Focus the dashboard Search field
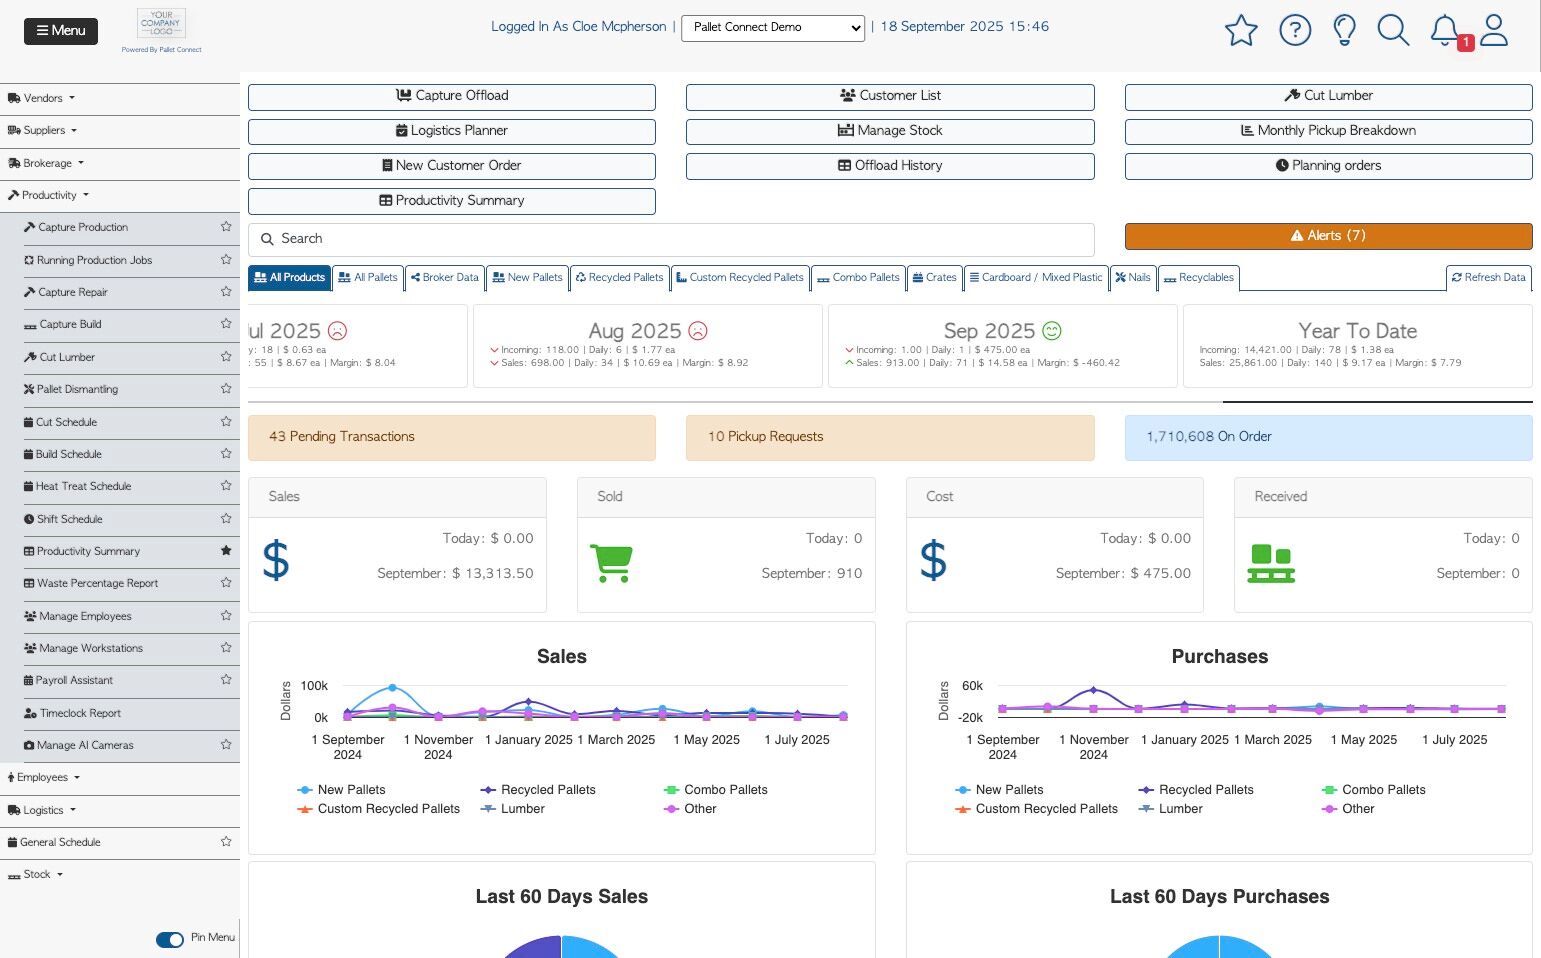Screen dimensions: 1541x958 (x=671, y=239)
